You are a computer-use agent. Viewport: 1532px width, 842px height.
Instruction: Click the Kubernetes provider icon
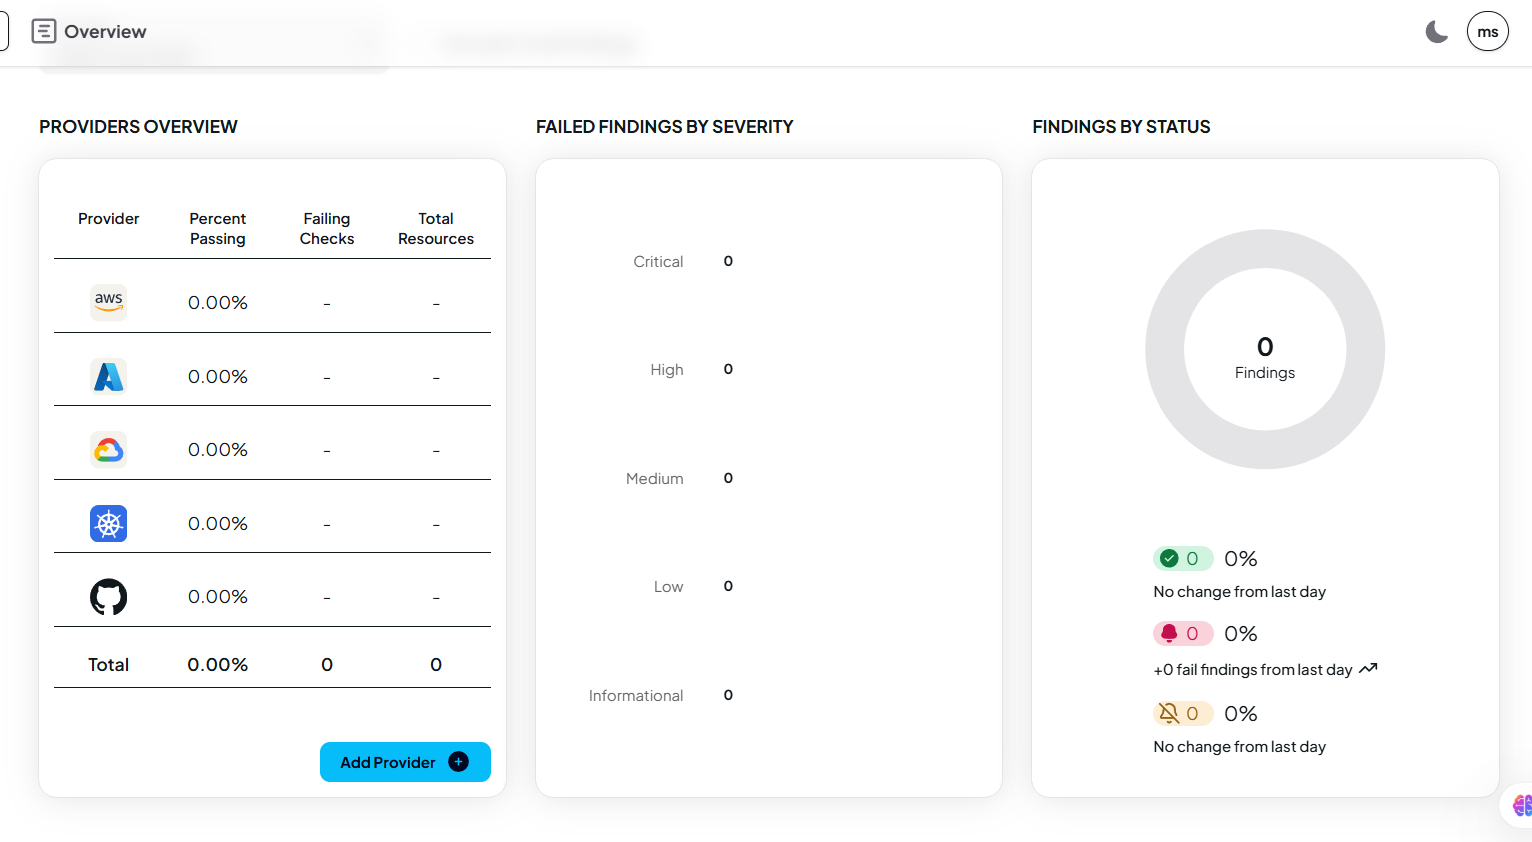[108, 523]
